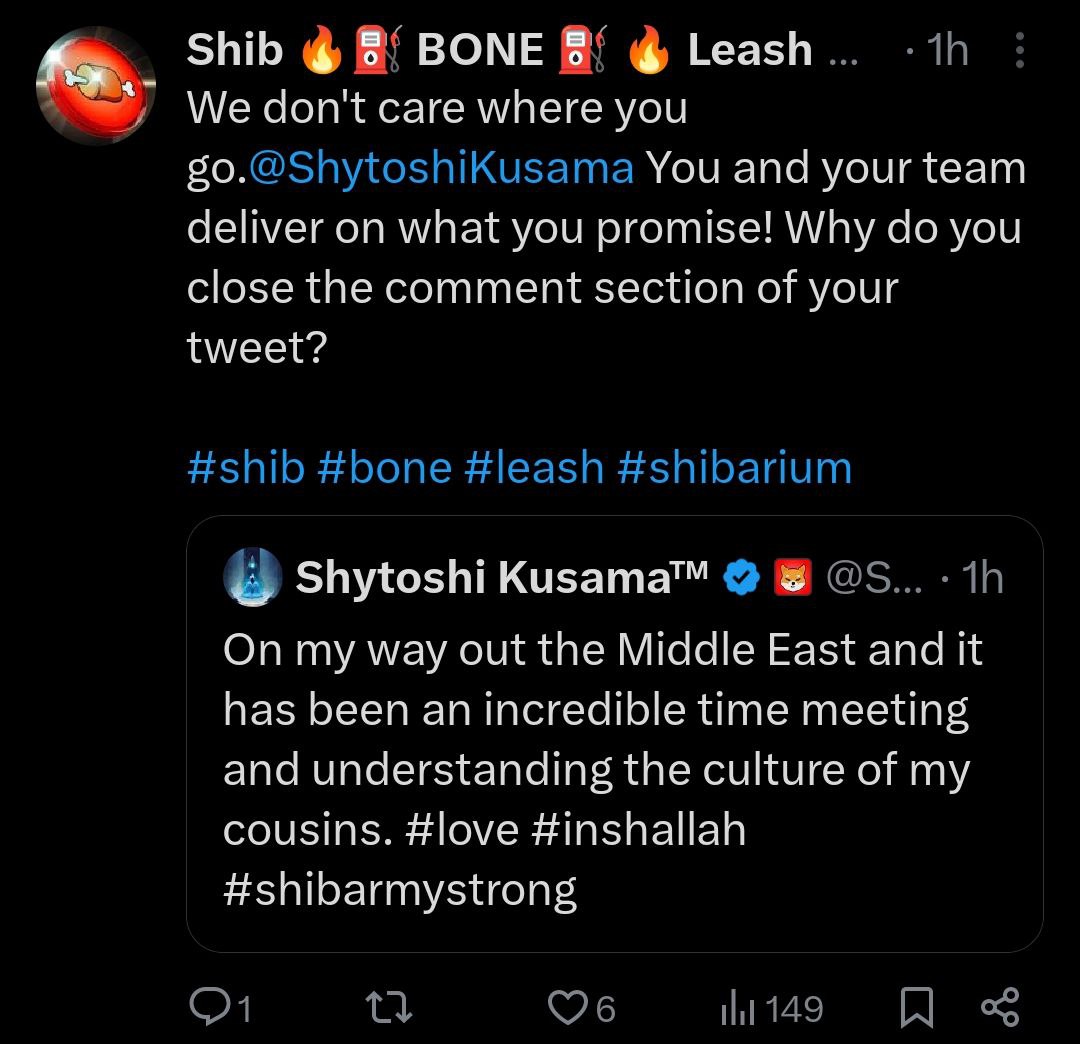Open the #shibarium hashtag
The height and width of the screenshot is (1044, 1080).
pos(735,467)
